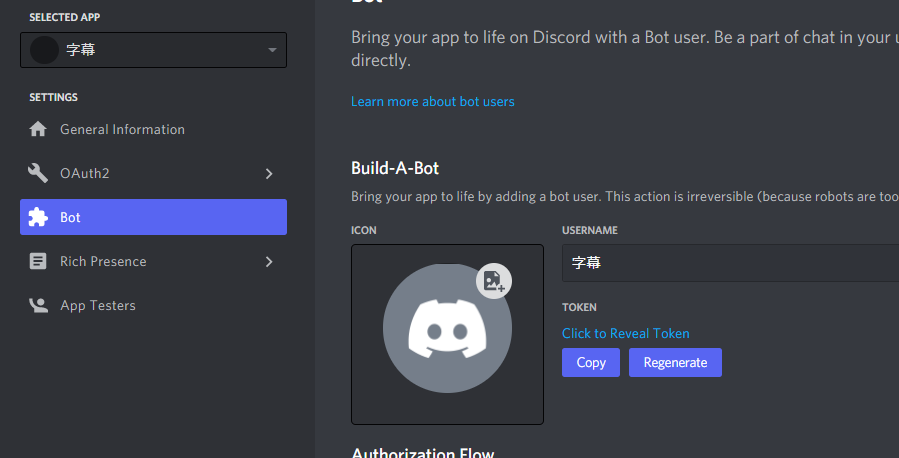Click the TOKEN label
Screen dimensions: 899x458
pyautogui.click(x=579, y=307)
